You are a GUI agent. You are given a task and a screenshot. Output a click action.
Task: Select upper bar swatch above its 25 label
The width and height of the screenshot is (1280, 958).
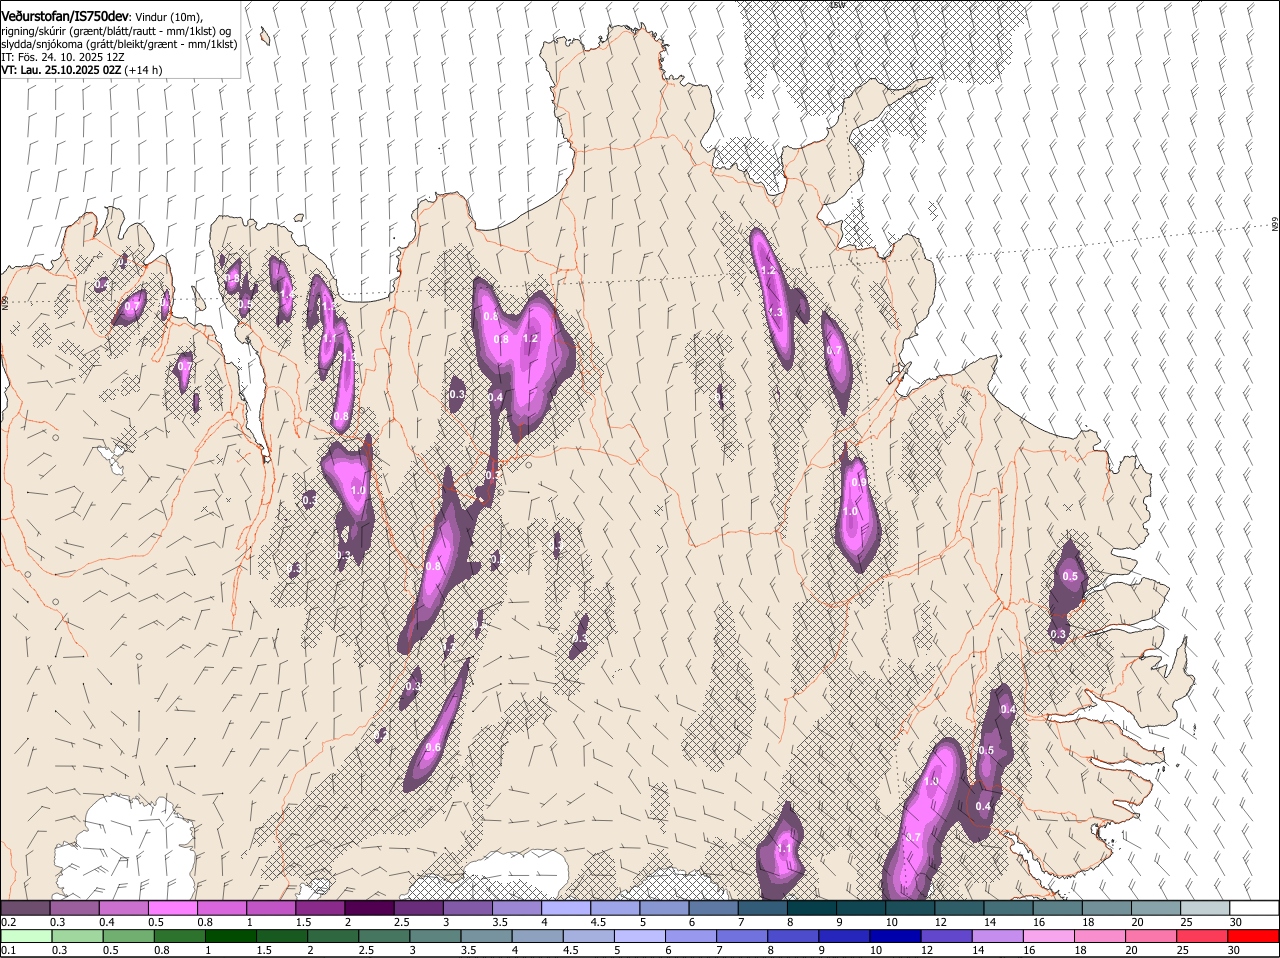[1204, 908]
